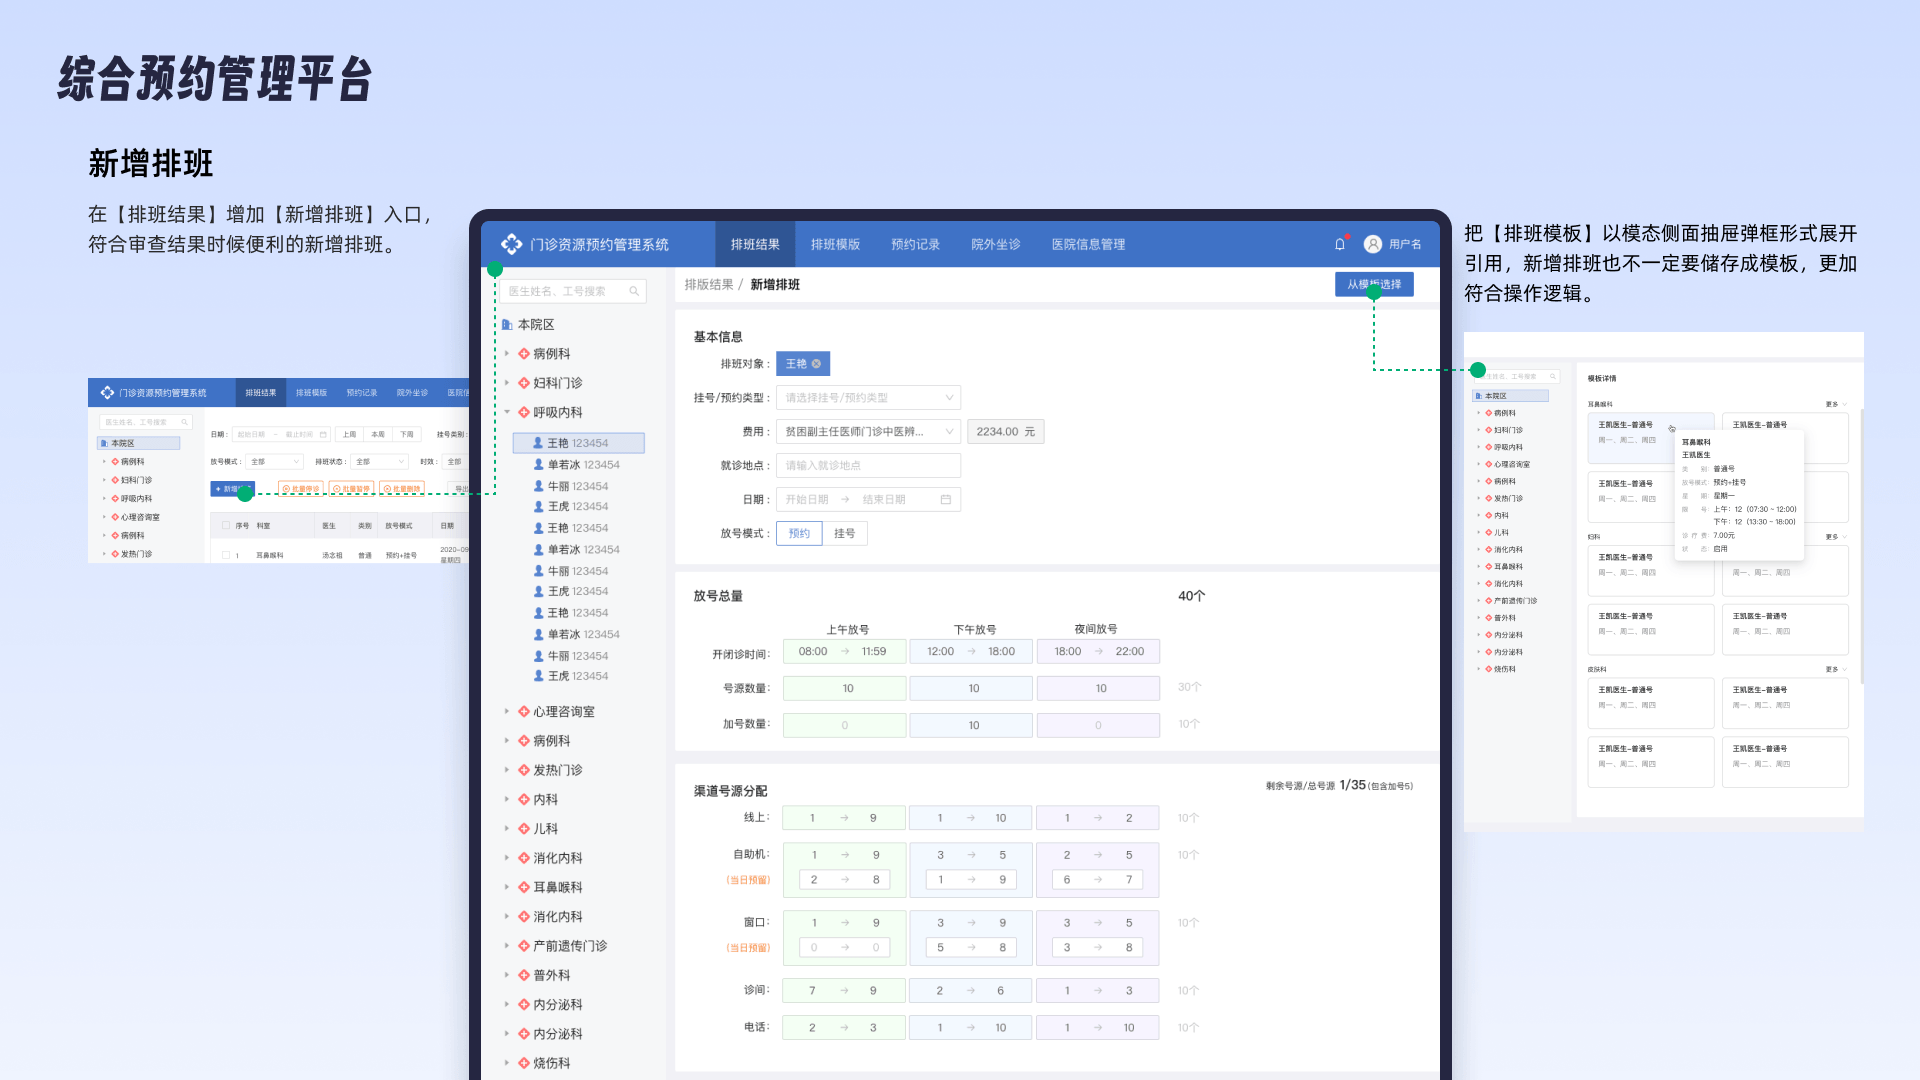Open the 费用 fee type dropdown
Image resolution: width=1920 pixels, height=1080 pixels.
click(868, 432)
